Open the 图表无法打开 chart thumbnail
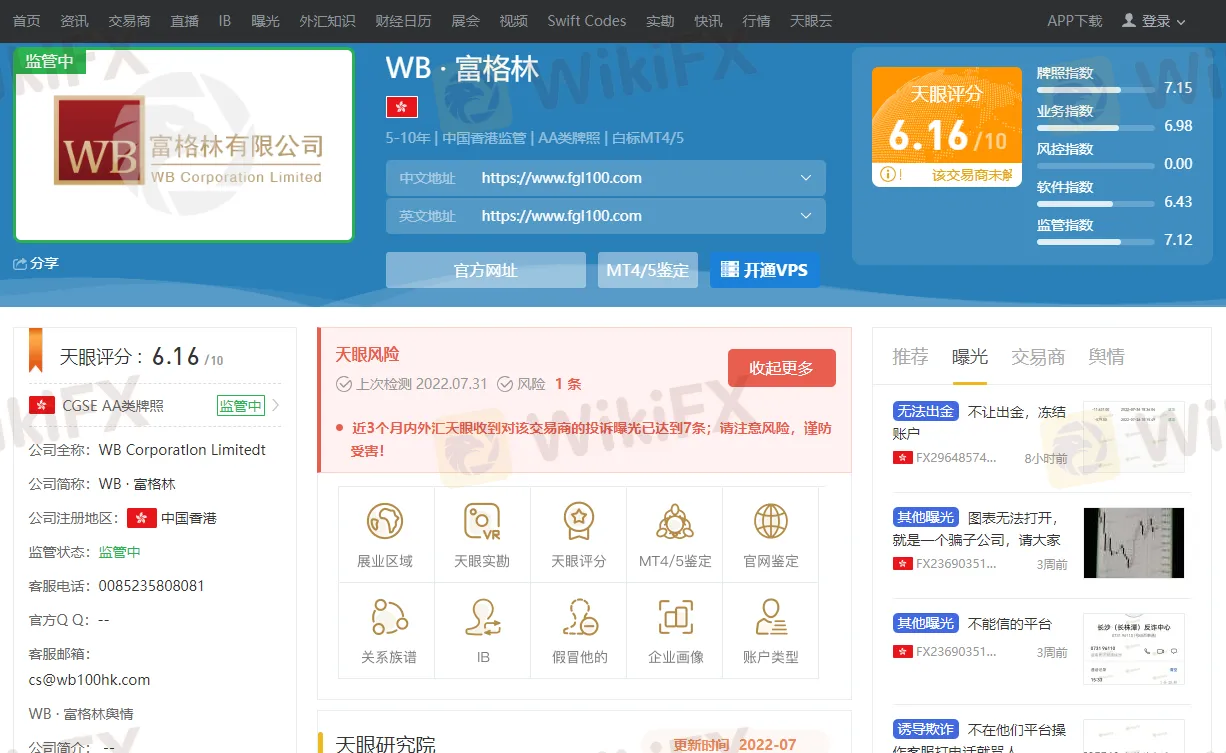1226x753 pixels. tap(1133, 543)
